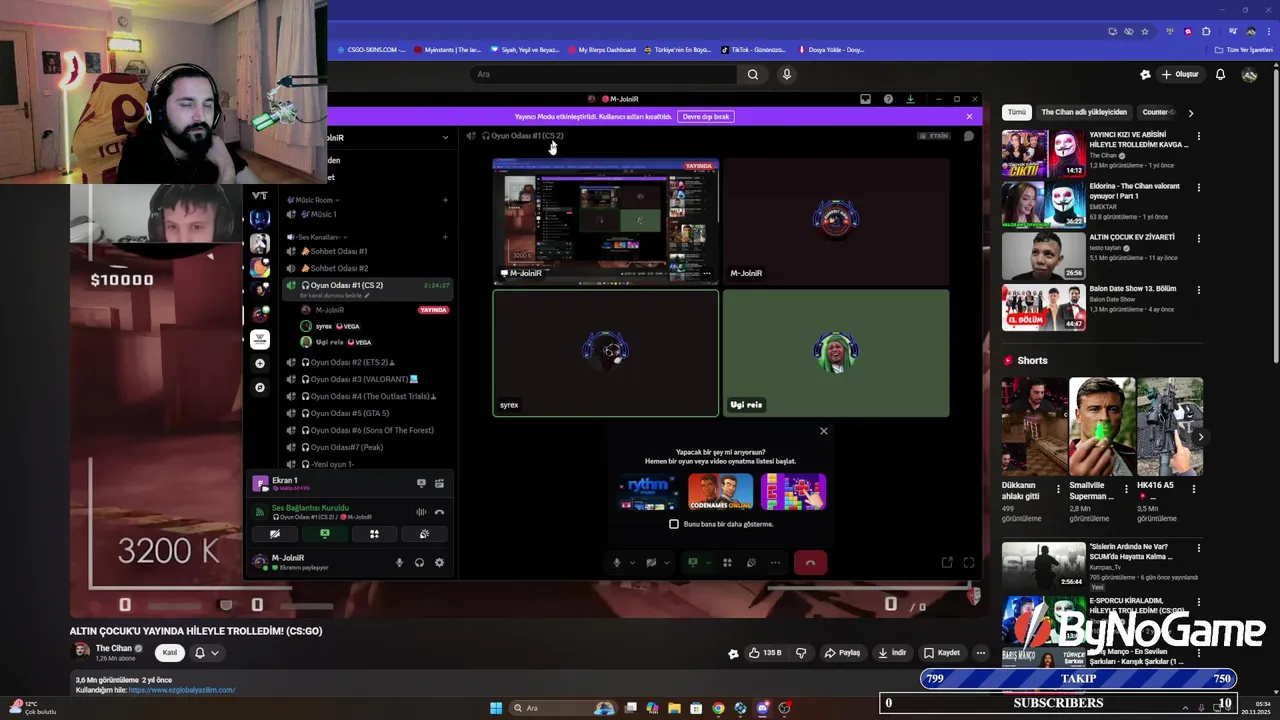The width and height of the screenshot is (1280, 720).
Task: Open more options ellipsis in call bar
Action: click(775, 563)
